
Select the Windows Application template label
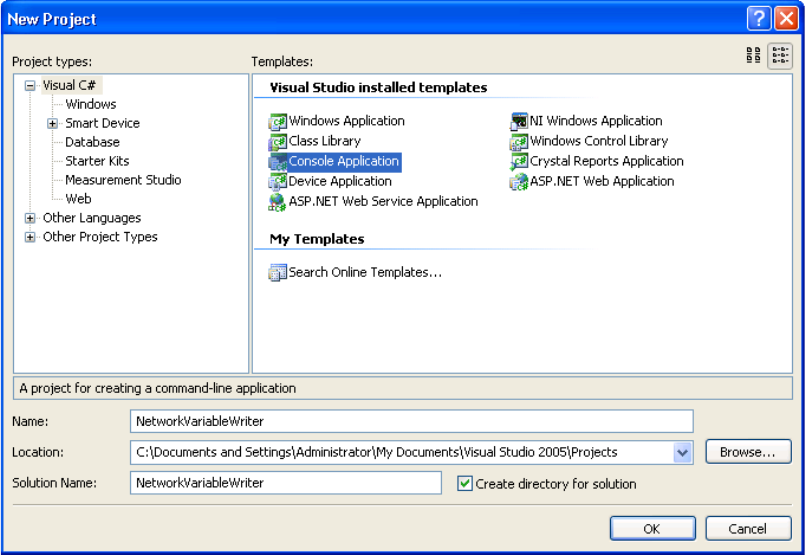[347, 121]
